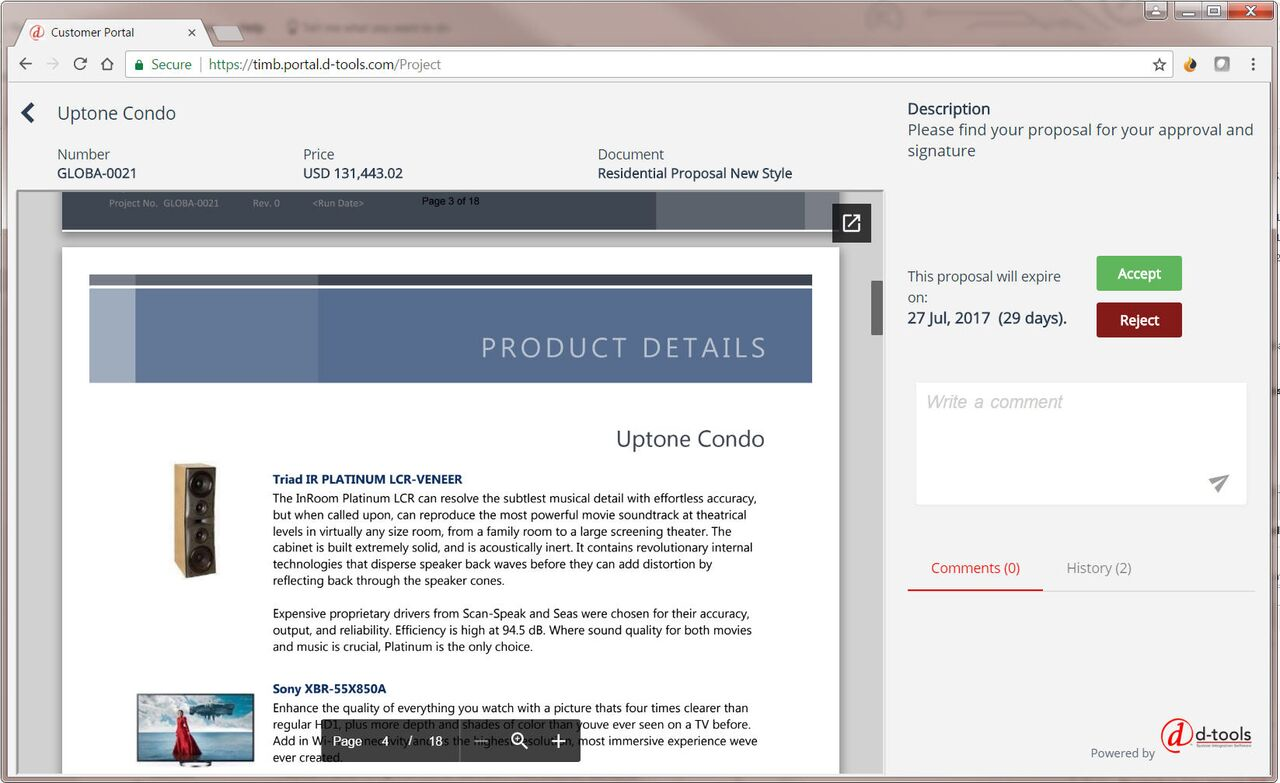Zoom in with the plus icon in viewer toolbar
This screenshot has width=1280, height=783.
click(558, 741)
